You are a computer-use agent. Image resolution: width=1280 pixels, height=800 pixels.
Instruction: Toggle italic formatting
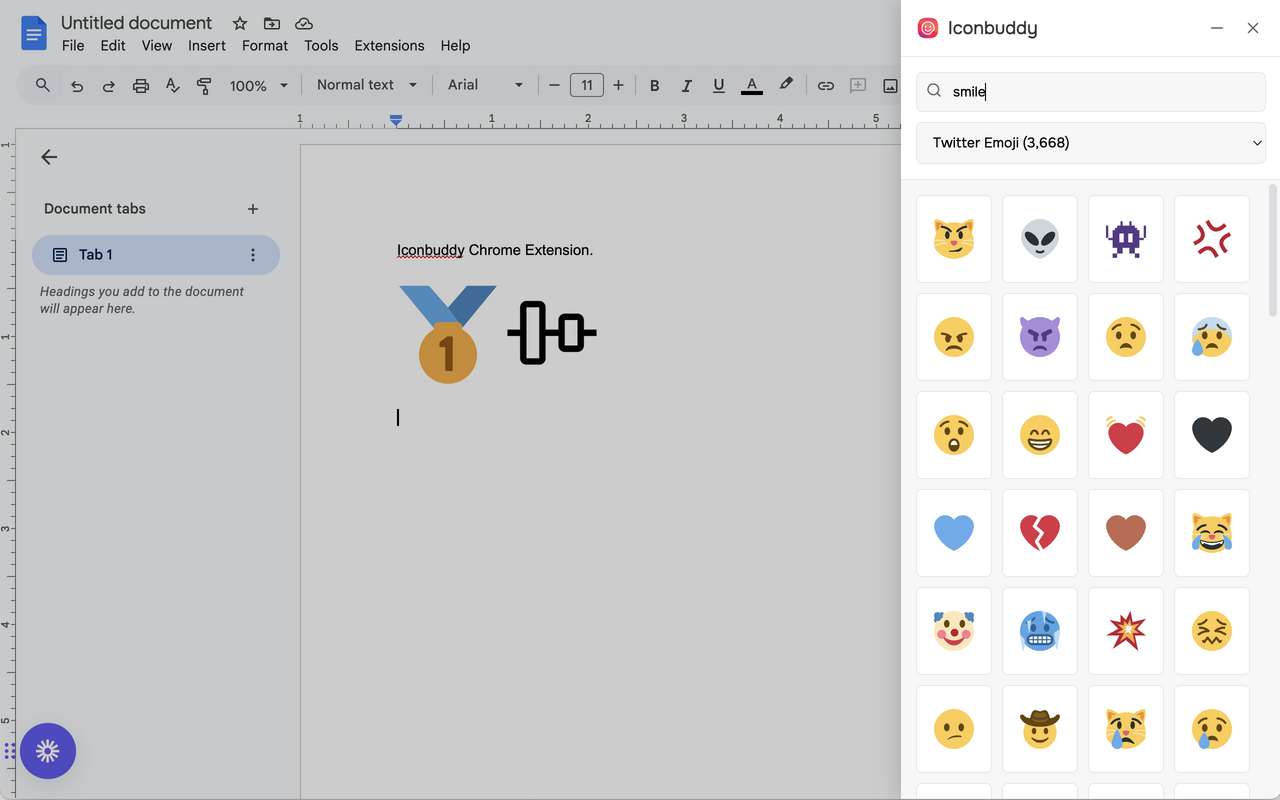[686, 85]
